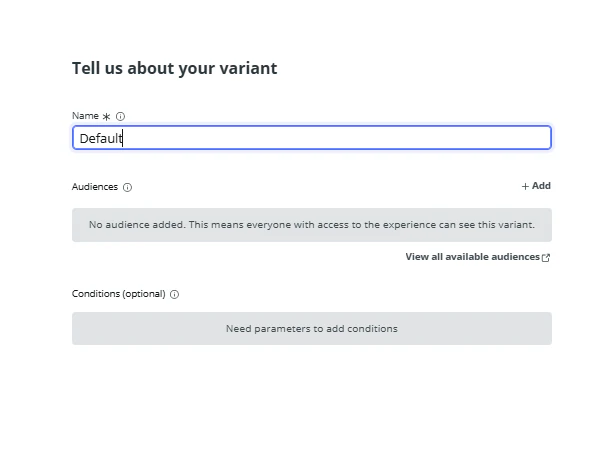Click the Audiences section label
This screenshot has width=610, height=451.
click(x=95, y=187)
